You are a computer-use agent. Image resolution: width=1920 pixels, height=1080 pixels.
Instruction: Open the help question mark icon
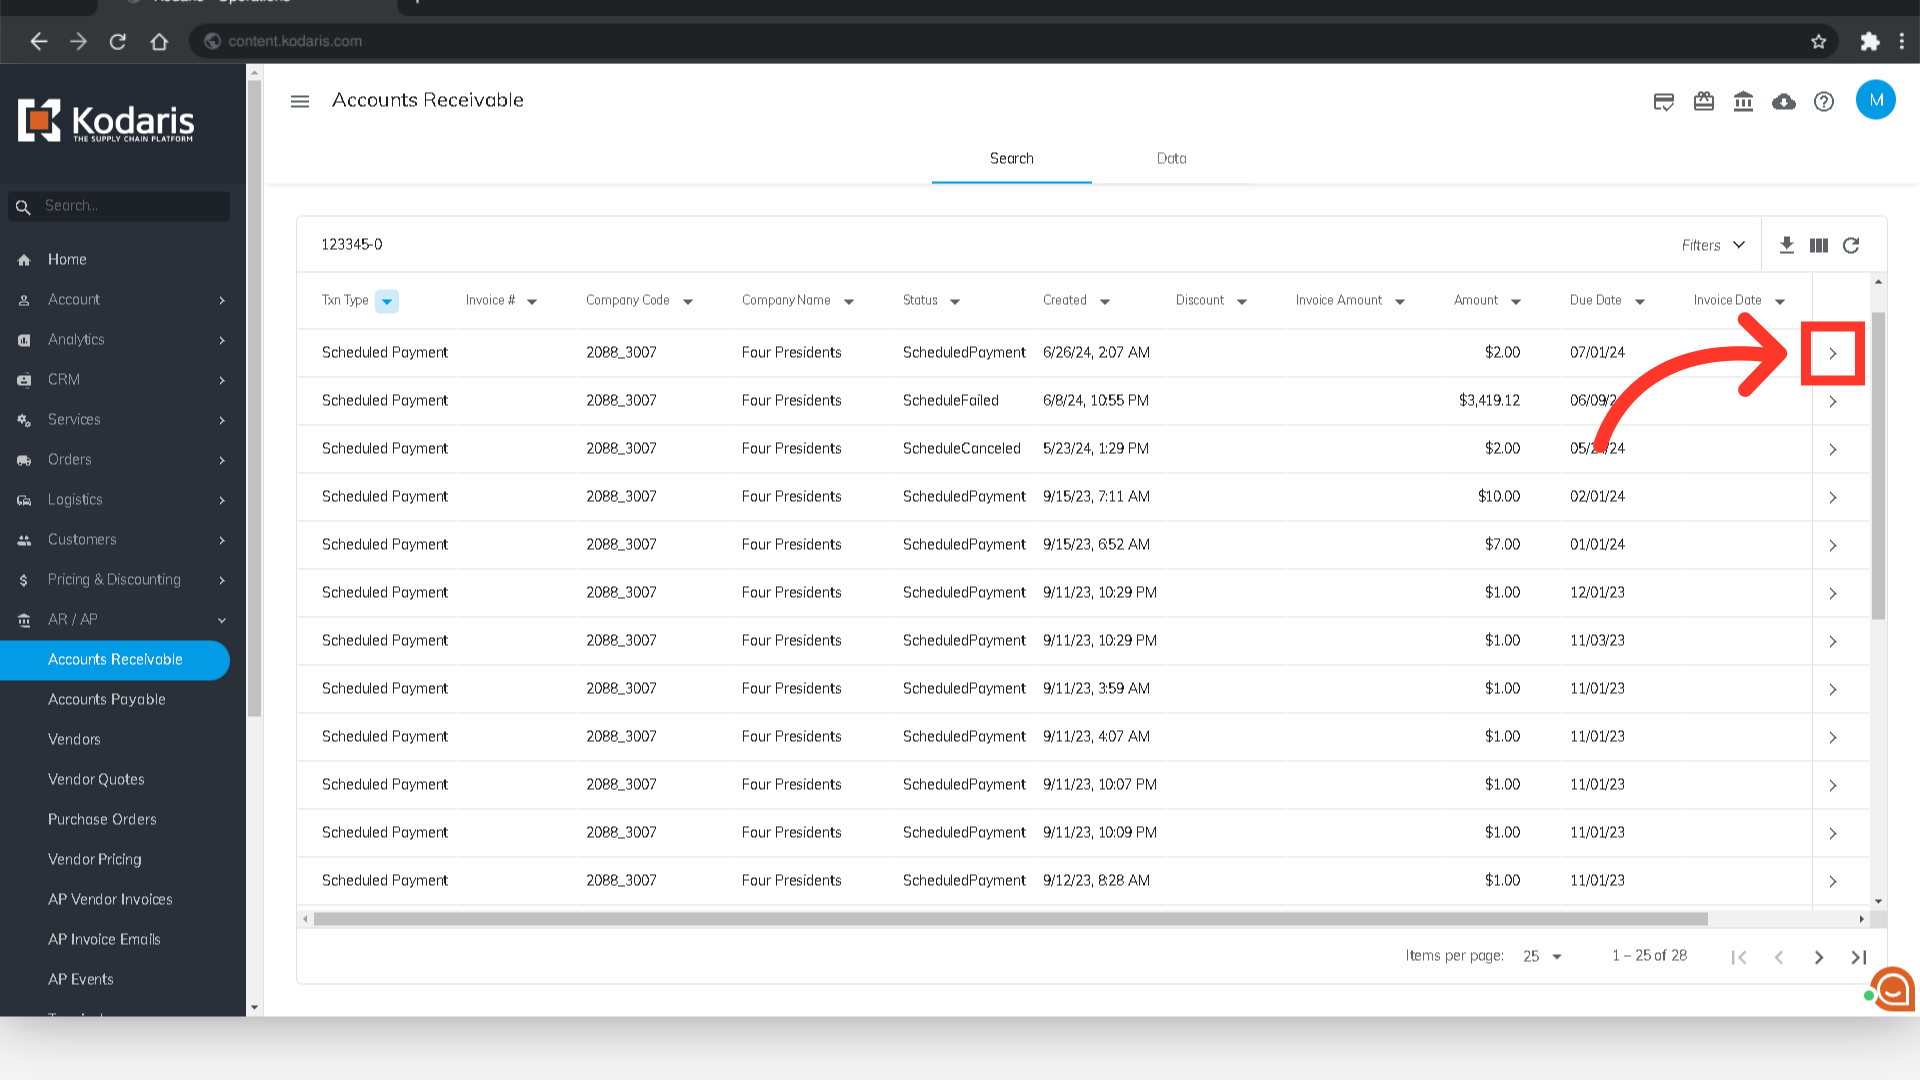pyautogui.click(x=1824, y=101)
